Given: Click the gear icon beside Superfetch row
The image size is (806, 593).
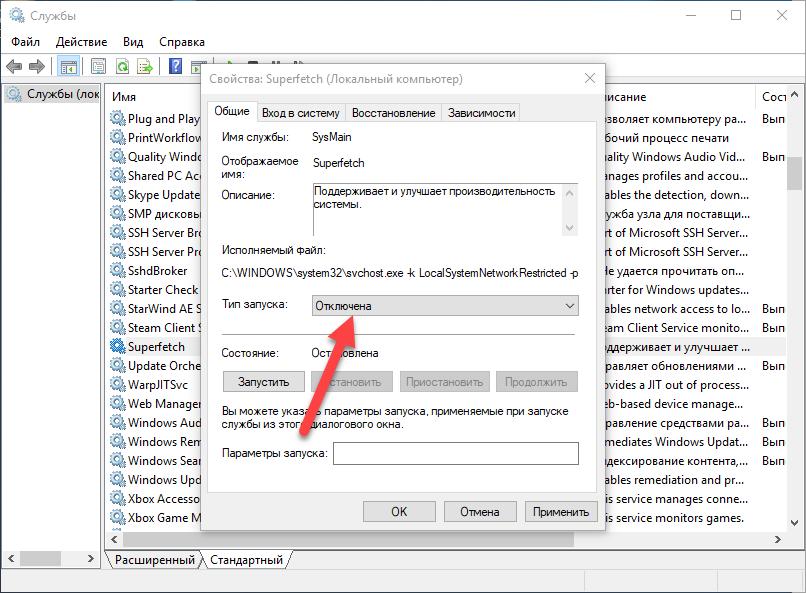Looking at the screenshot, I should [x=118, y=347].
